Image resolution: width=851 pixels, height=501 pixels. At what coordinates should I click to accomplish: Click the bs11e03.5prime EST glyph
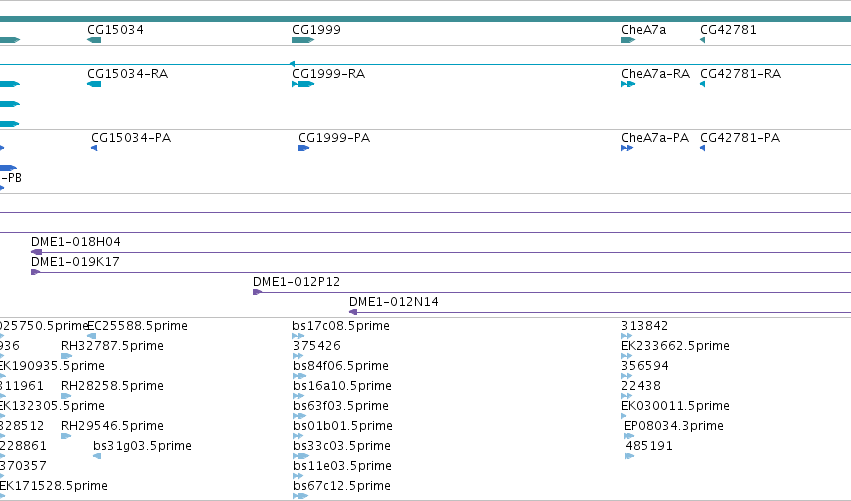(298, 476)
